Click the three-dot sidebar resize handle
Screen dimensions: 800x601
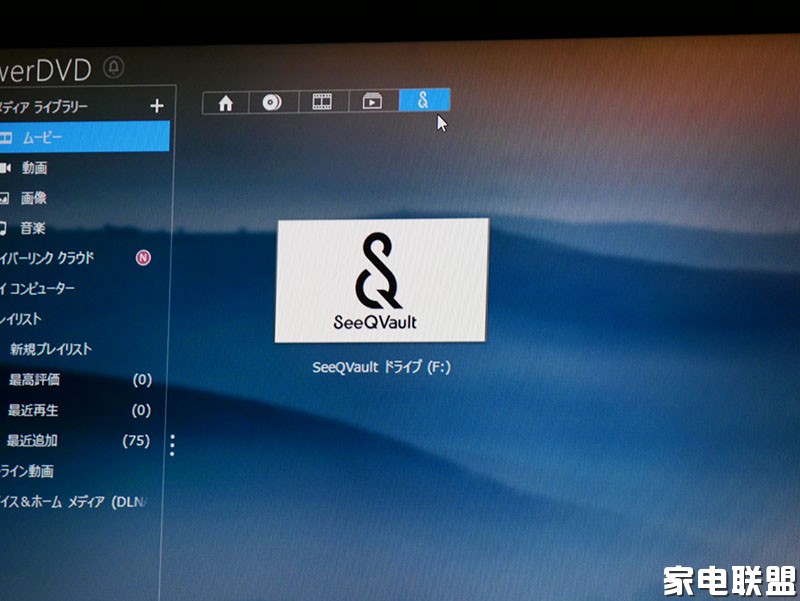[172, 445]
